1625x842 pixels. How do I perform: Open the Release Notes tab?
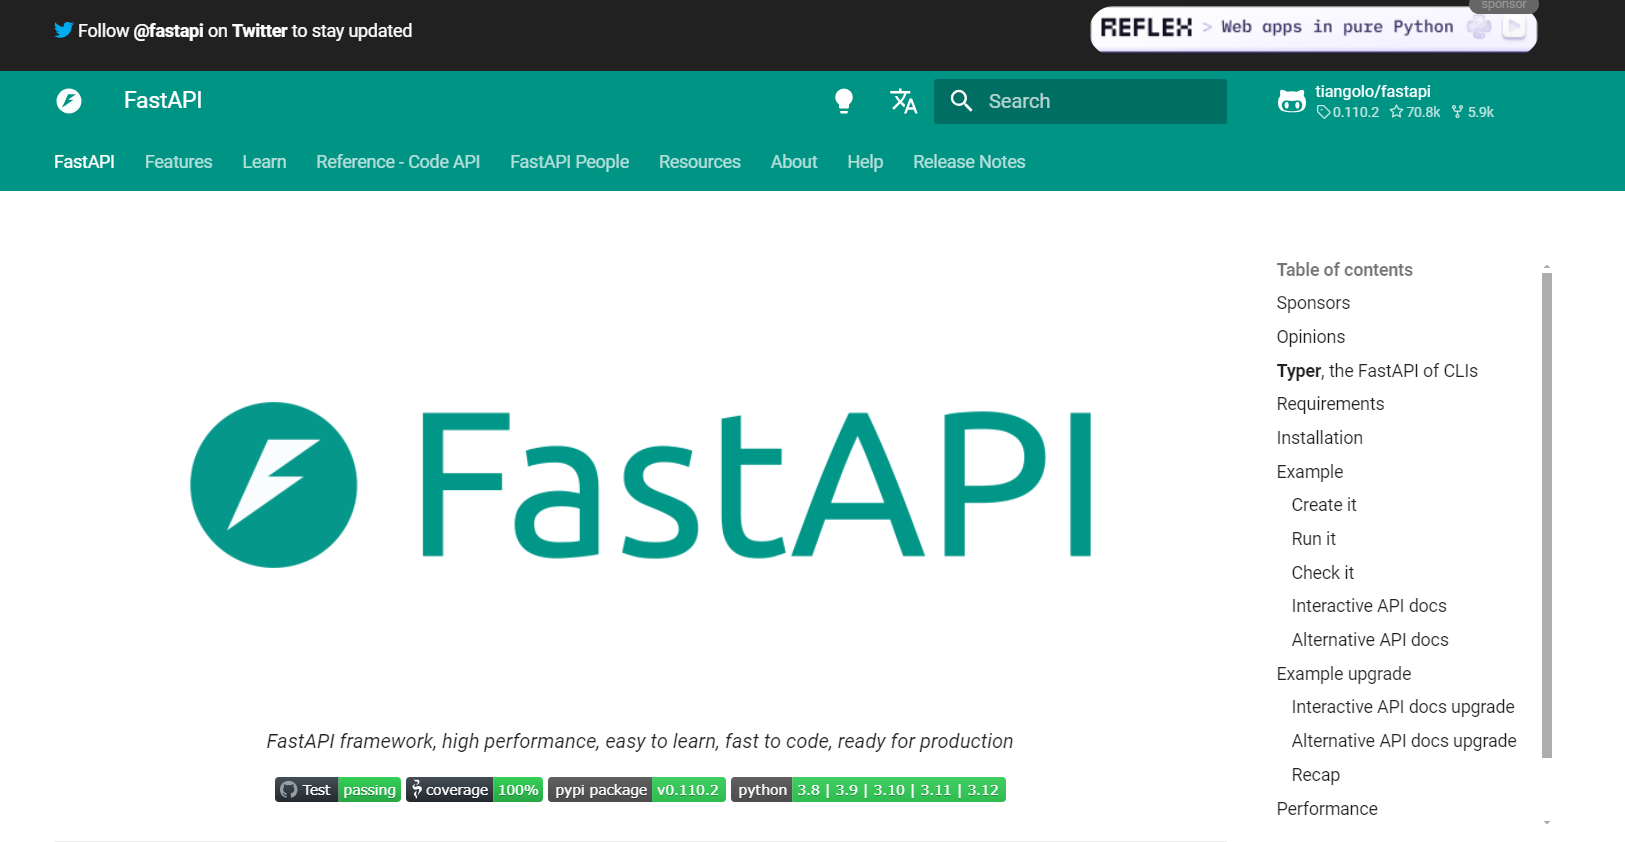click(969, 162)
